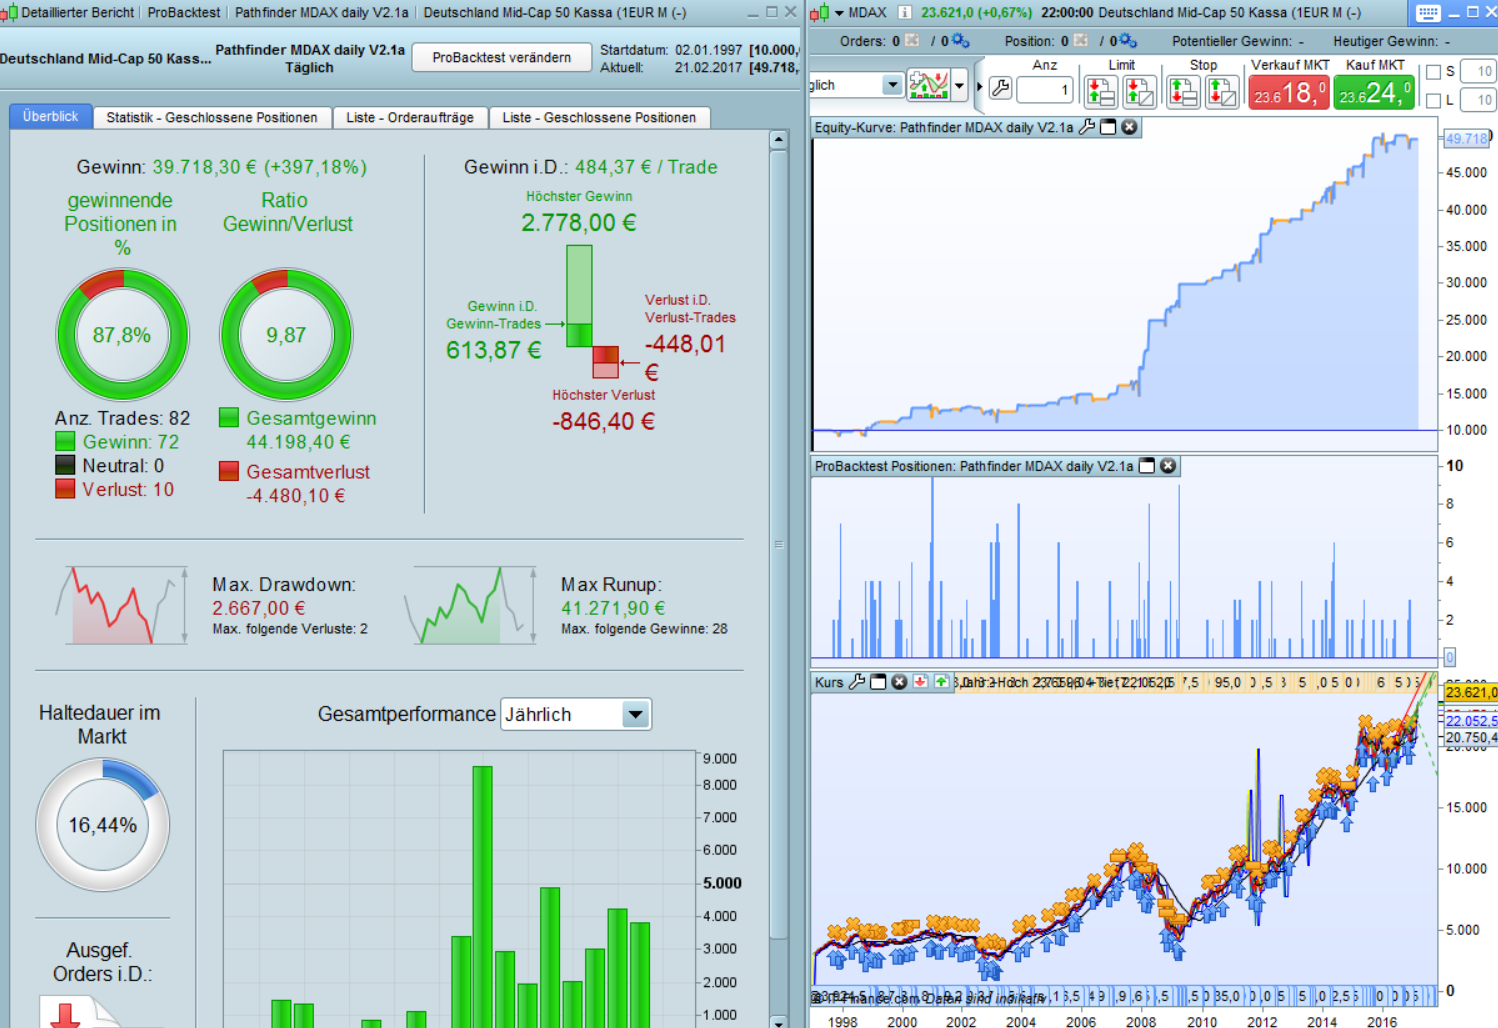Click the candlestick icon in MDAX title bar
This screenshot has width=1498, height=1028.
coord(819,13)
